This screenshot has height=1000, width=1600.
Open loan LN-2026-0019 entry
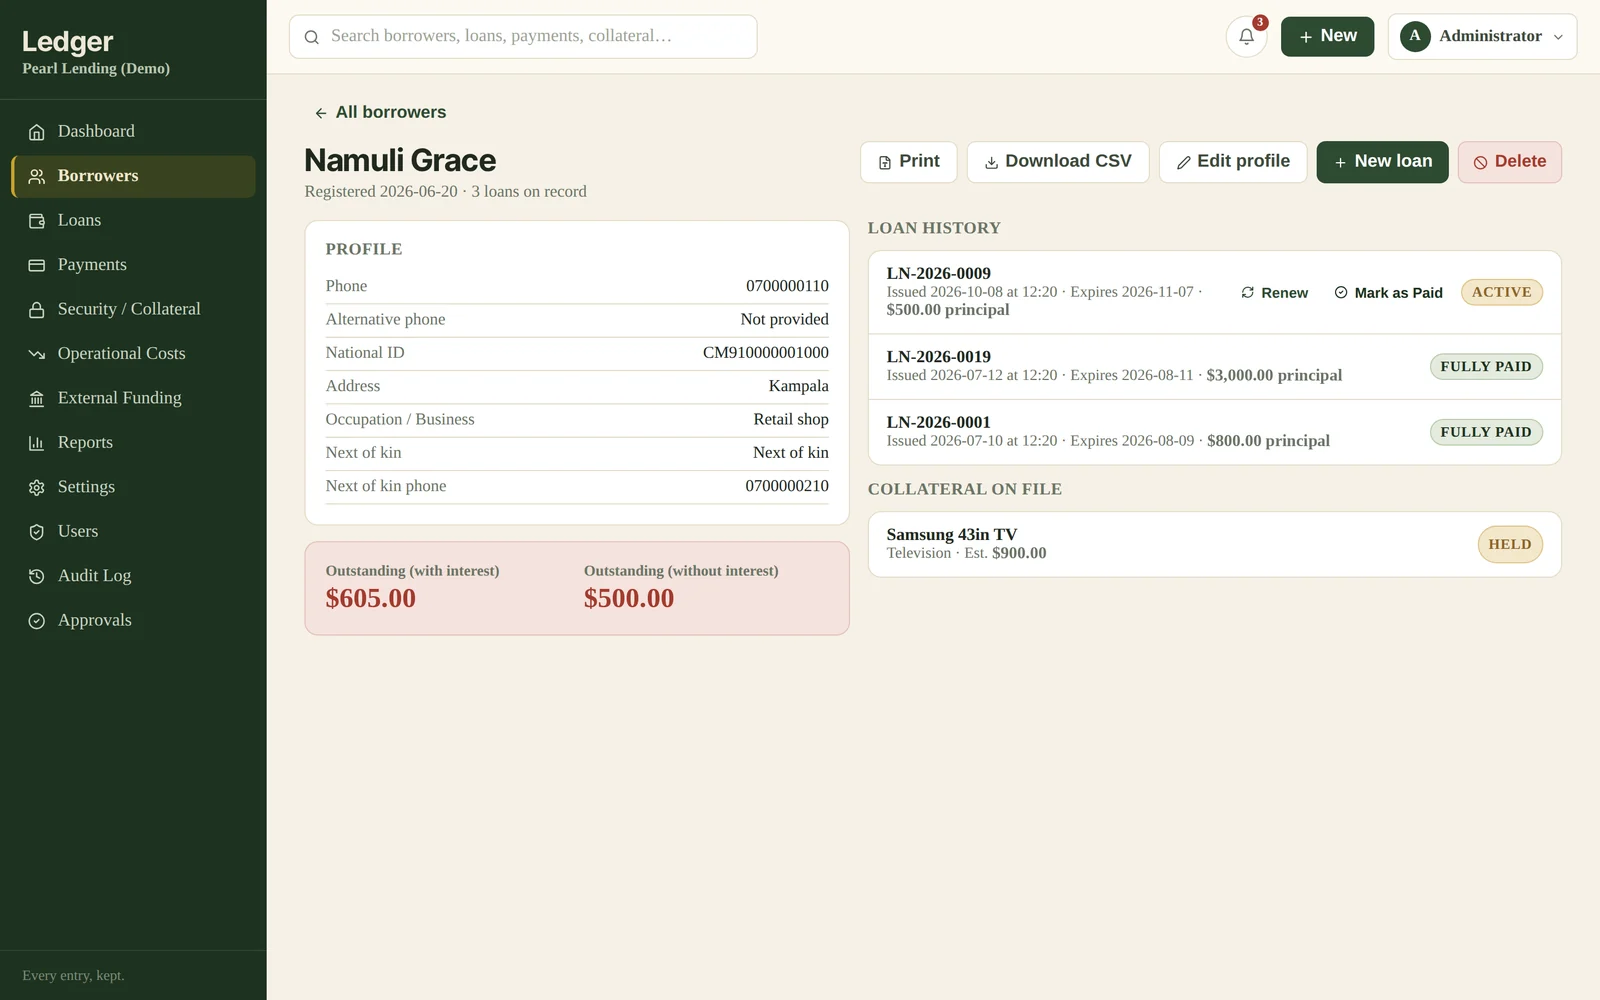click(x=1214, y=366)
